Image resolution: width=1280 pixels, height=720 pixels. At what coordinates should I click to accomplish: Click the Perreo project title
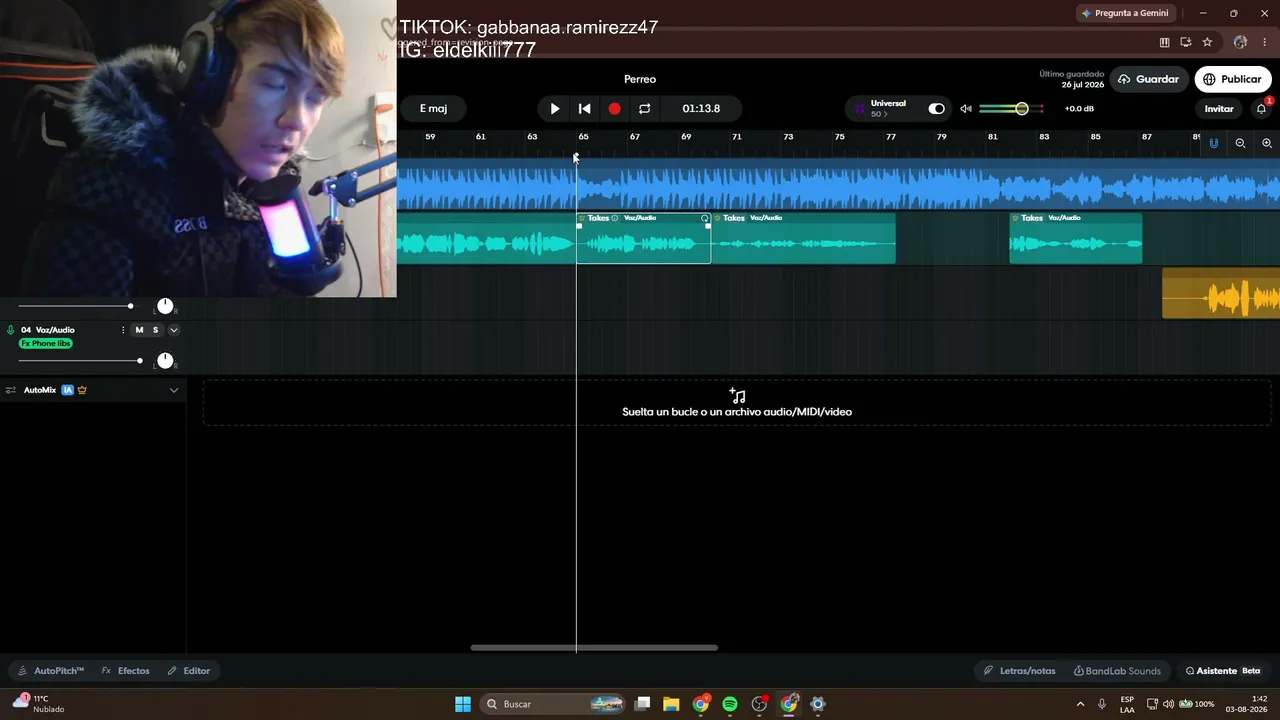tap(640, 79)
